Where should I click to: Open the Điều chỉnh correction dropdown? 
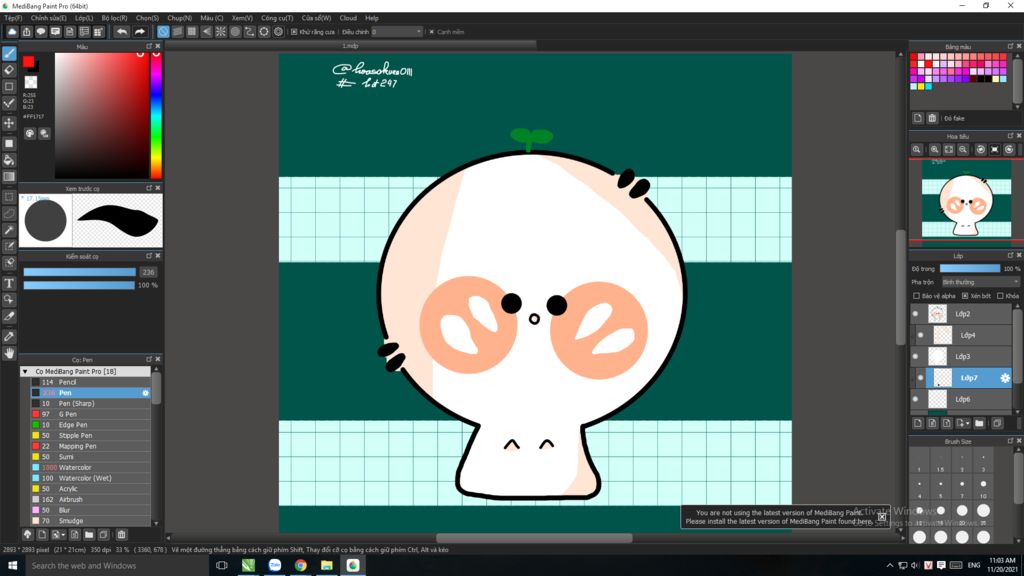click(x=397, y=31)
